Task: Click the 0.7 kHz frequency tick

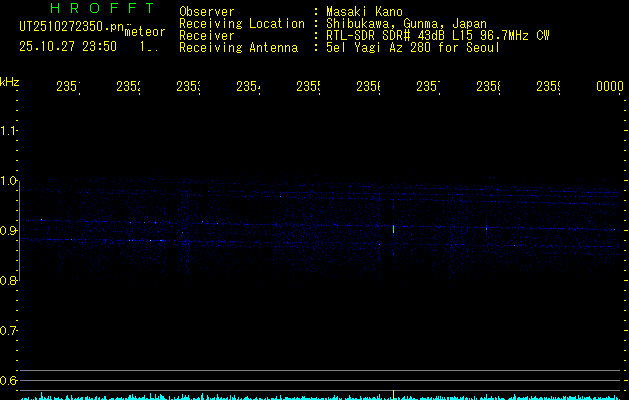Action: pos(10,331)
